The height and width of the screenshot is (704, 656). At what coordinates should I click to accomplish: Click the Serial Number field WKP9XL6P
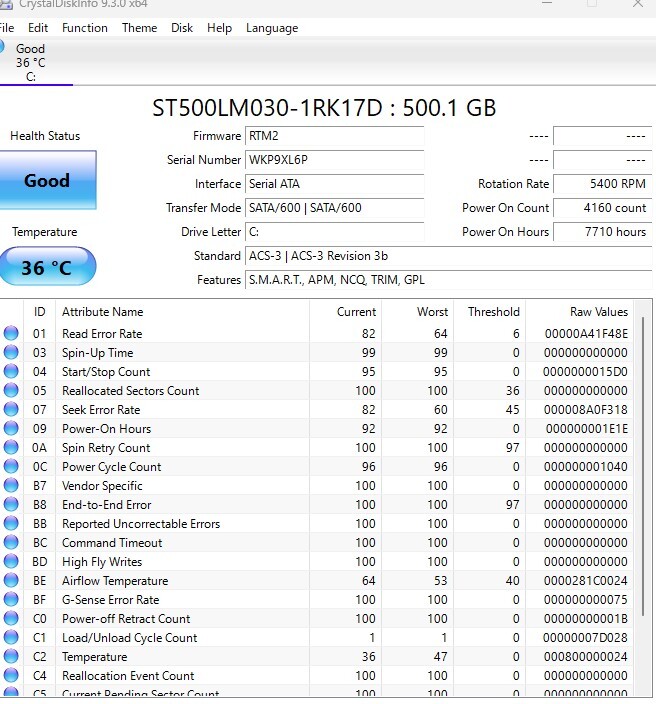pyautogui.click(x=334, y=160)
